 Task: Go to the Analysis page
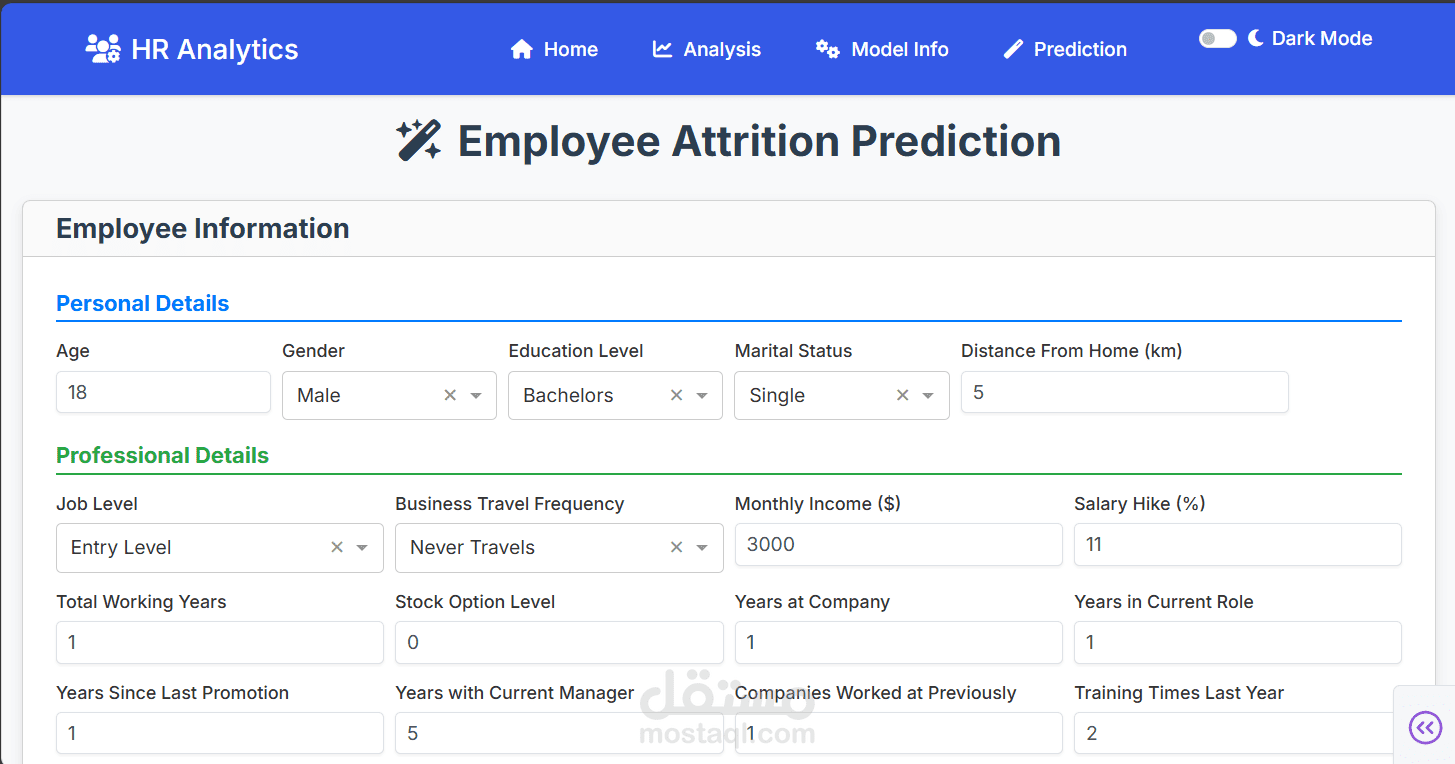point(721,49)
